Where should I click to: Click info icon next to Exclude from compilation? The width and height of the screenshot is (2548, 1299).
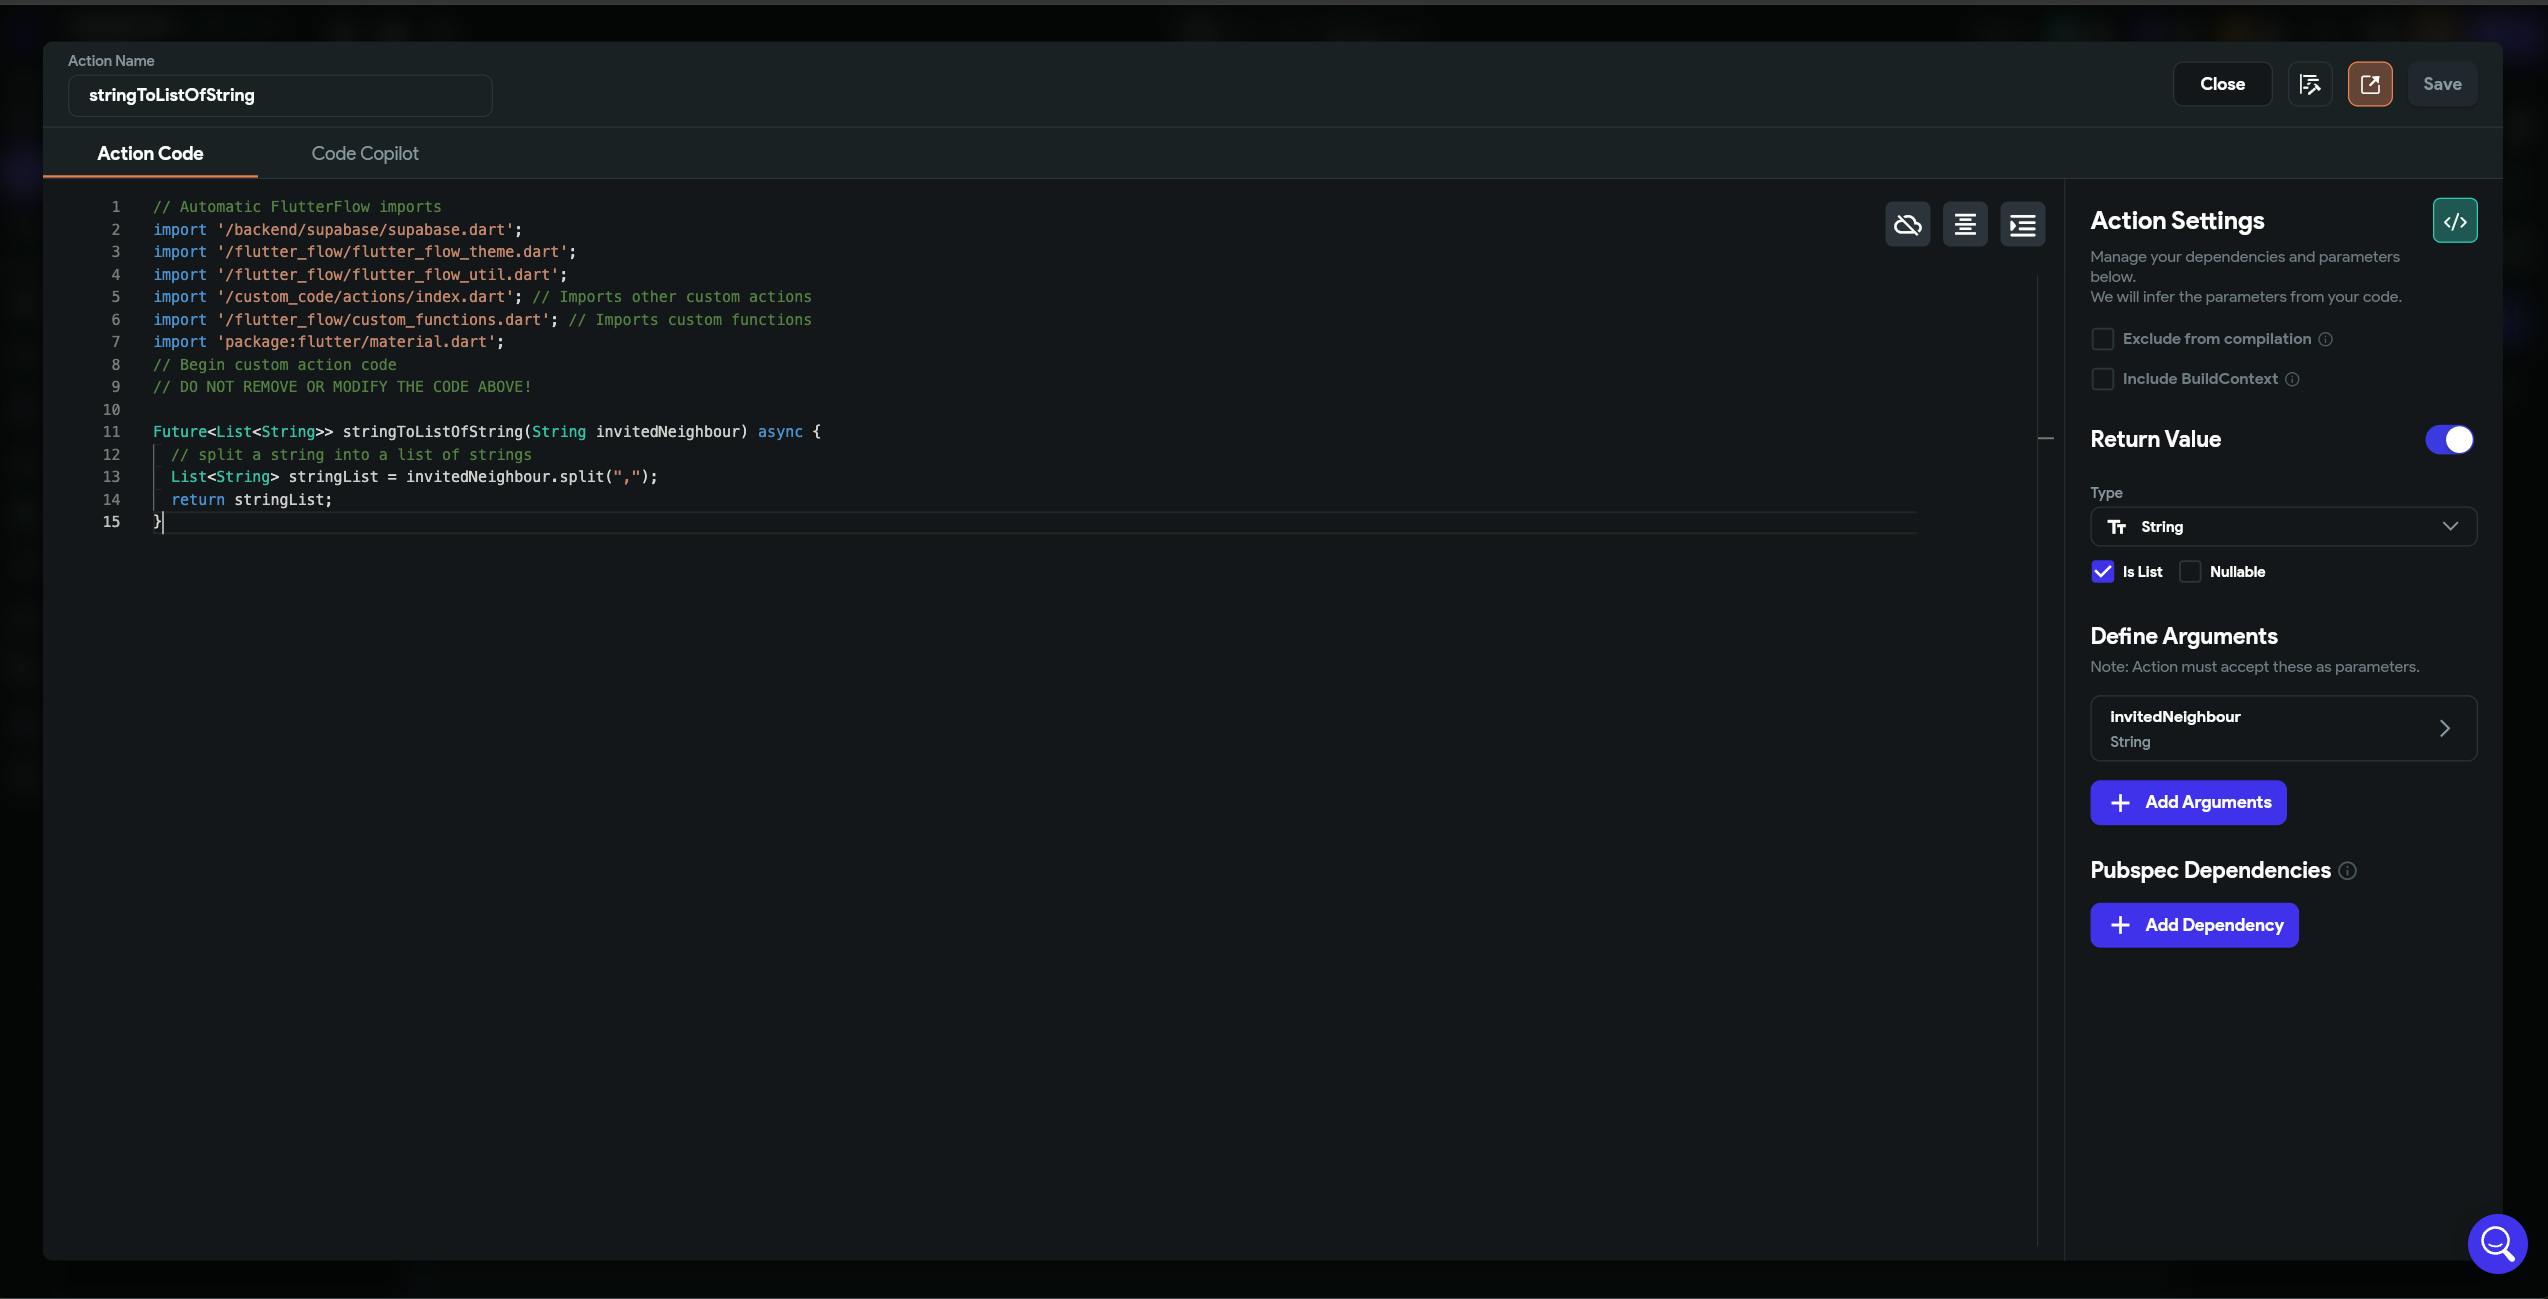[x=2325, y=339]
